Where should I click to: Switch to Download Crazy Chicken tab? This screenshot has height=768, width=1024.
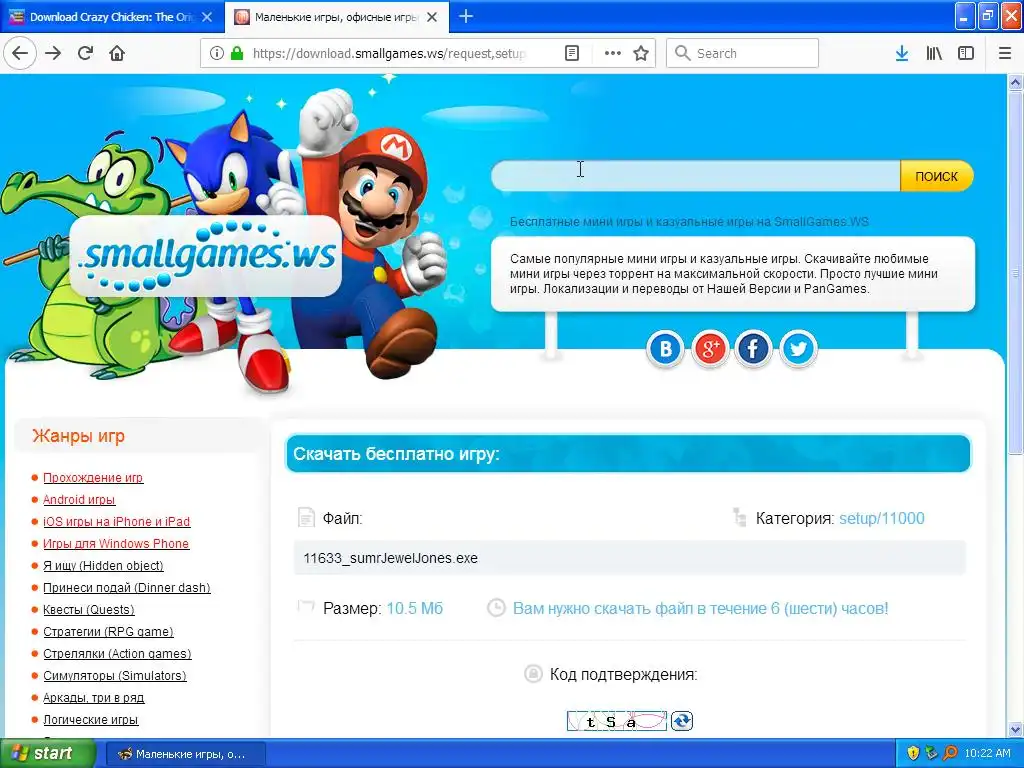tap(112, 17)
